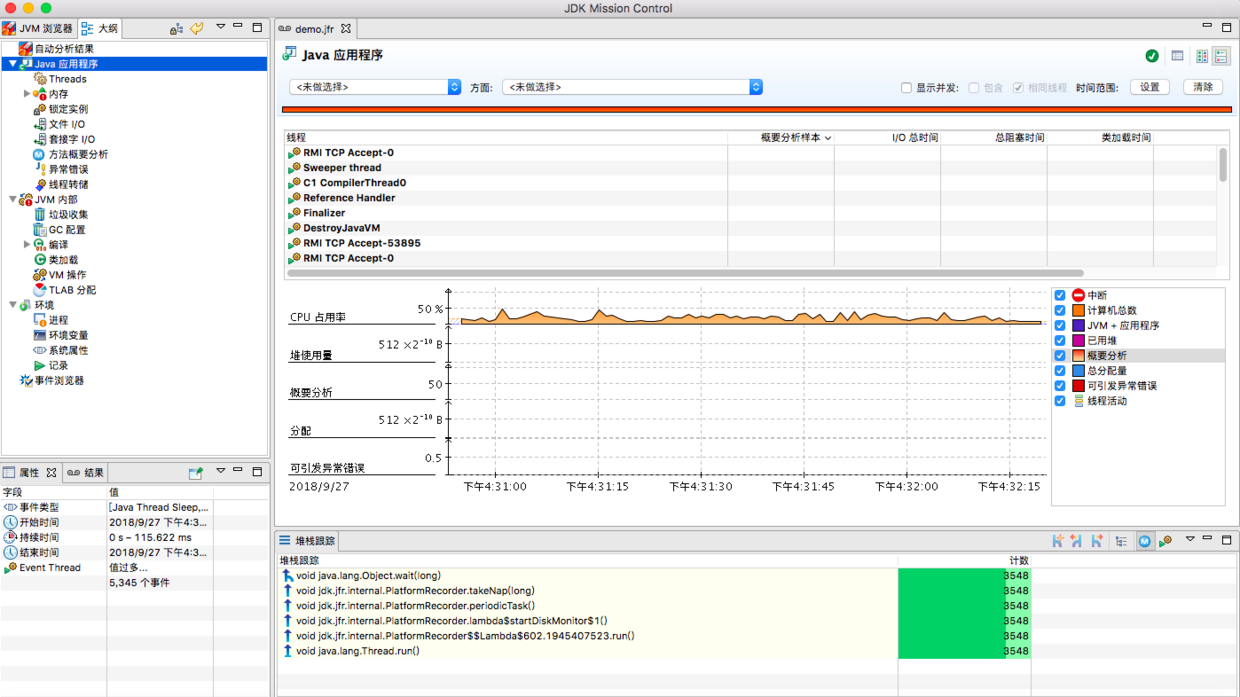Uncheck the JVM + 应用程序 series checkbox

point(1060,325)
